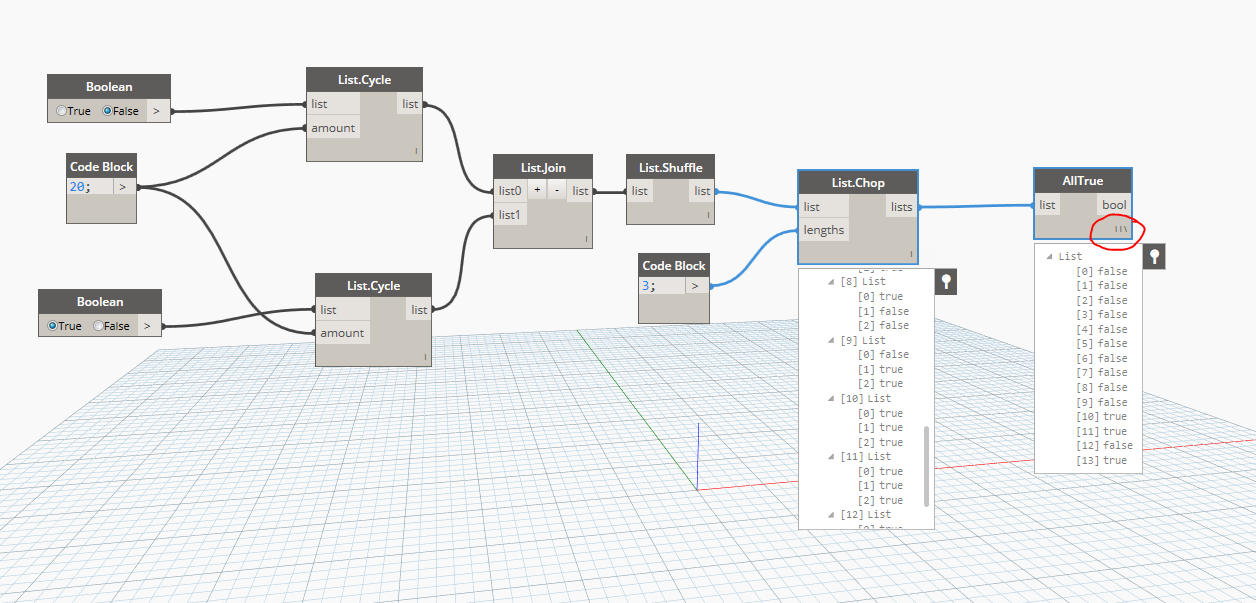
Task: Click the list output port on List.Join
Action: click(x=580, y=190)
